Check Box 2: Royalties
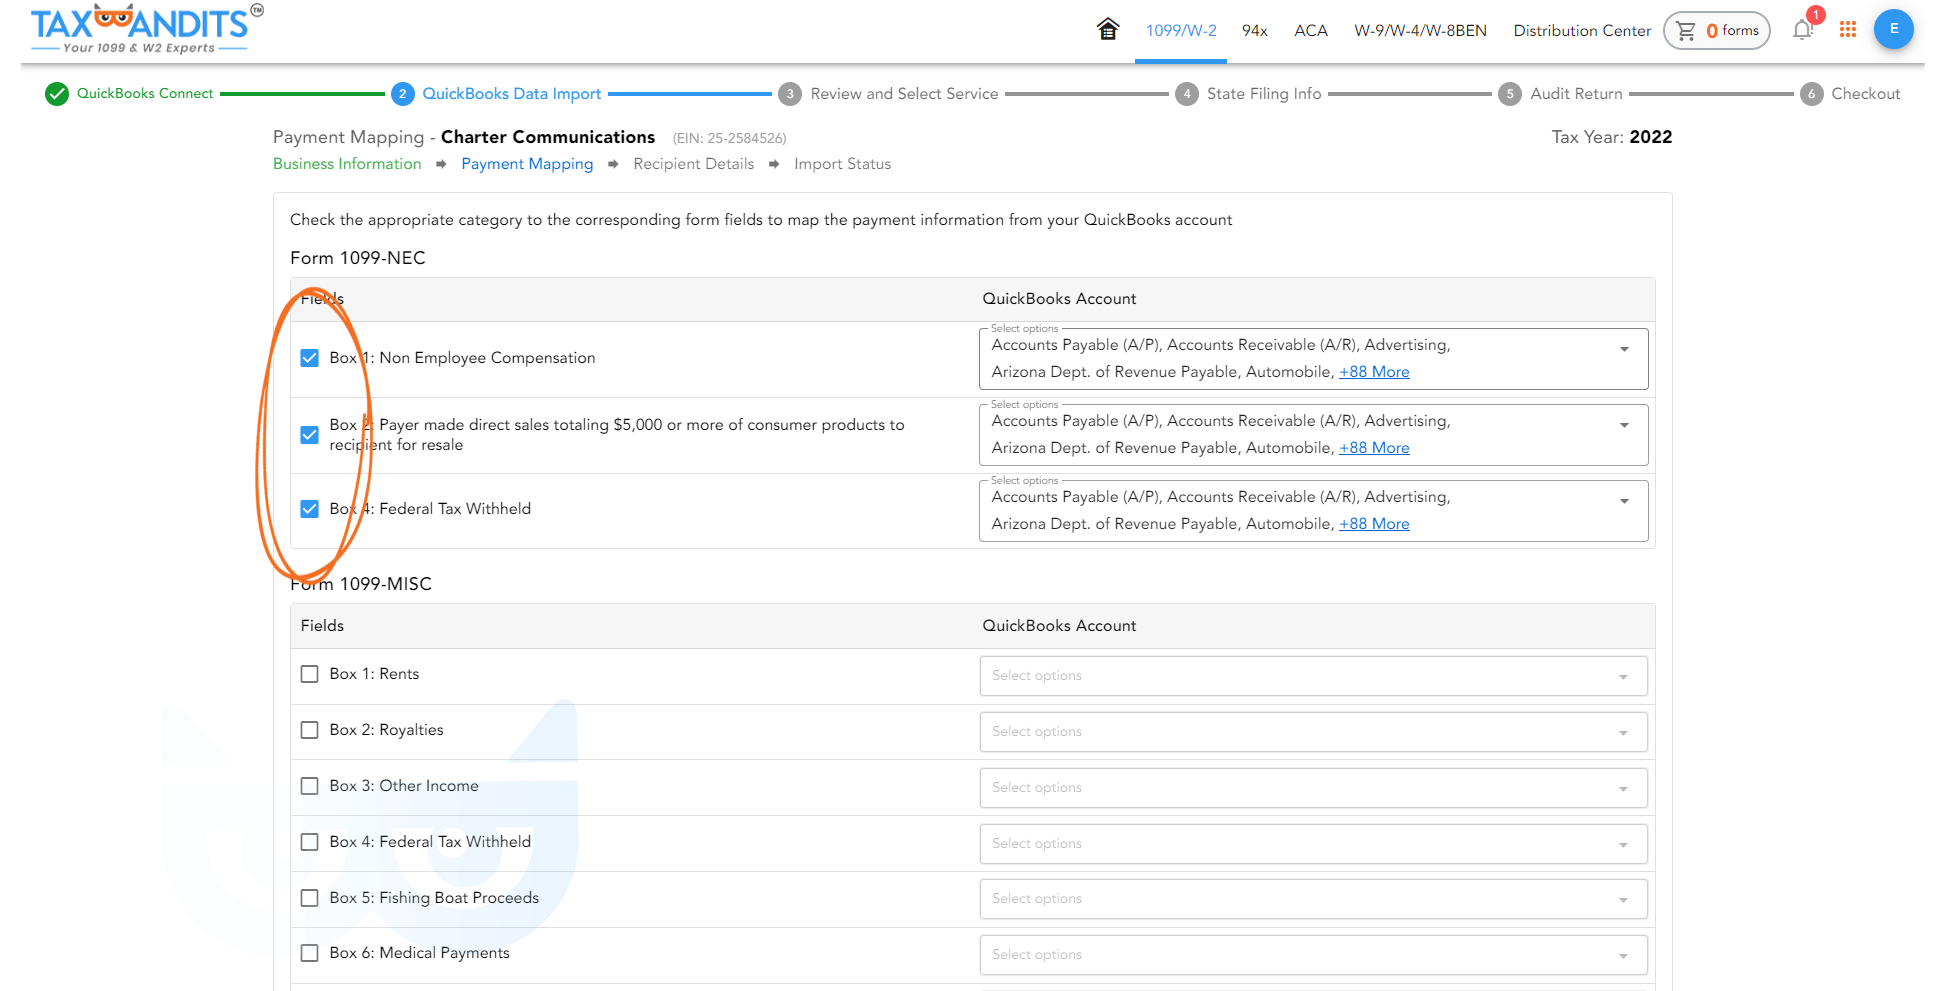Image resolution: width=1945 pixels, height=991 pixels. 310,730
